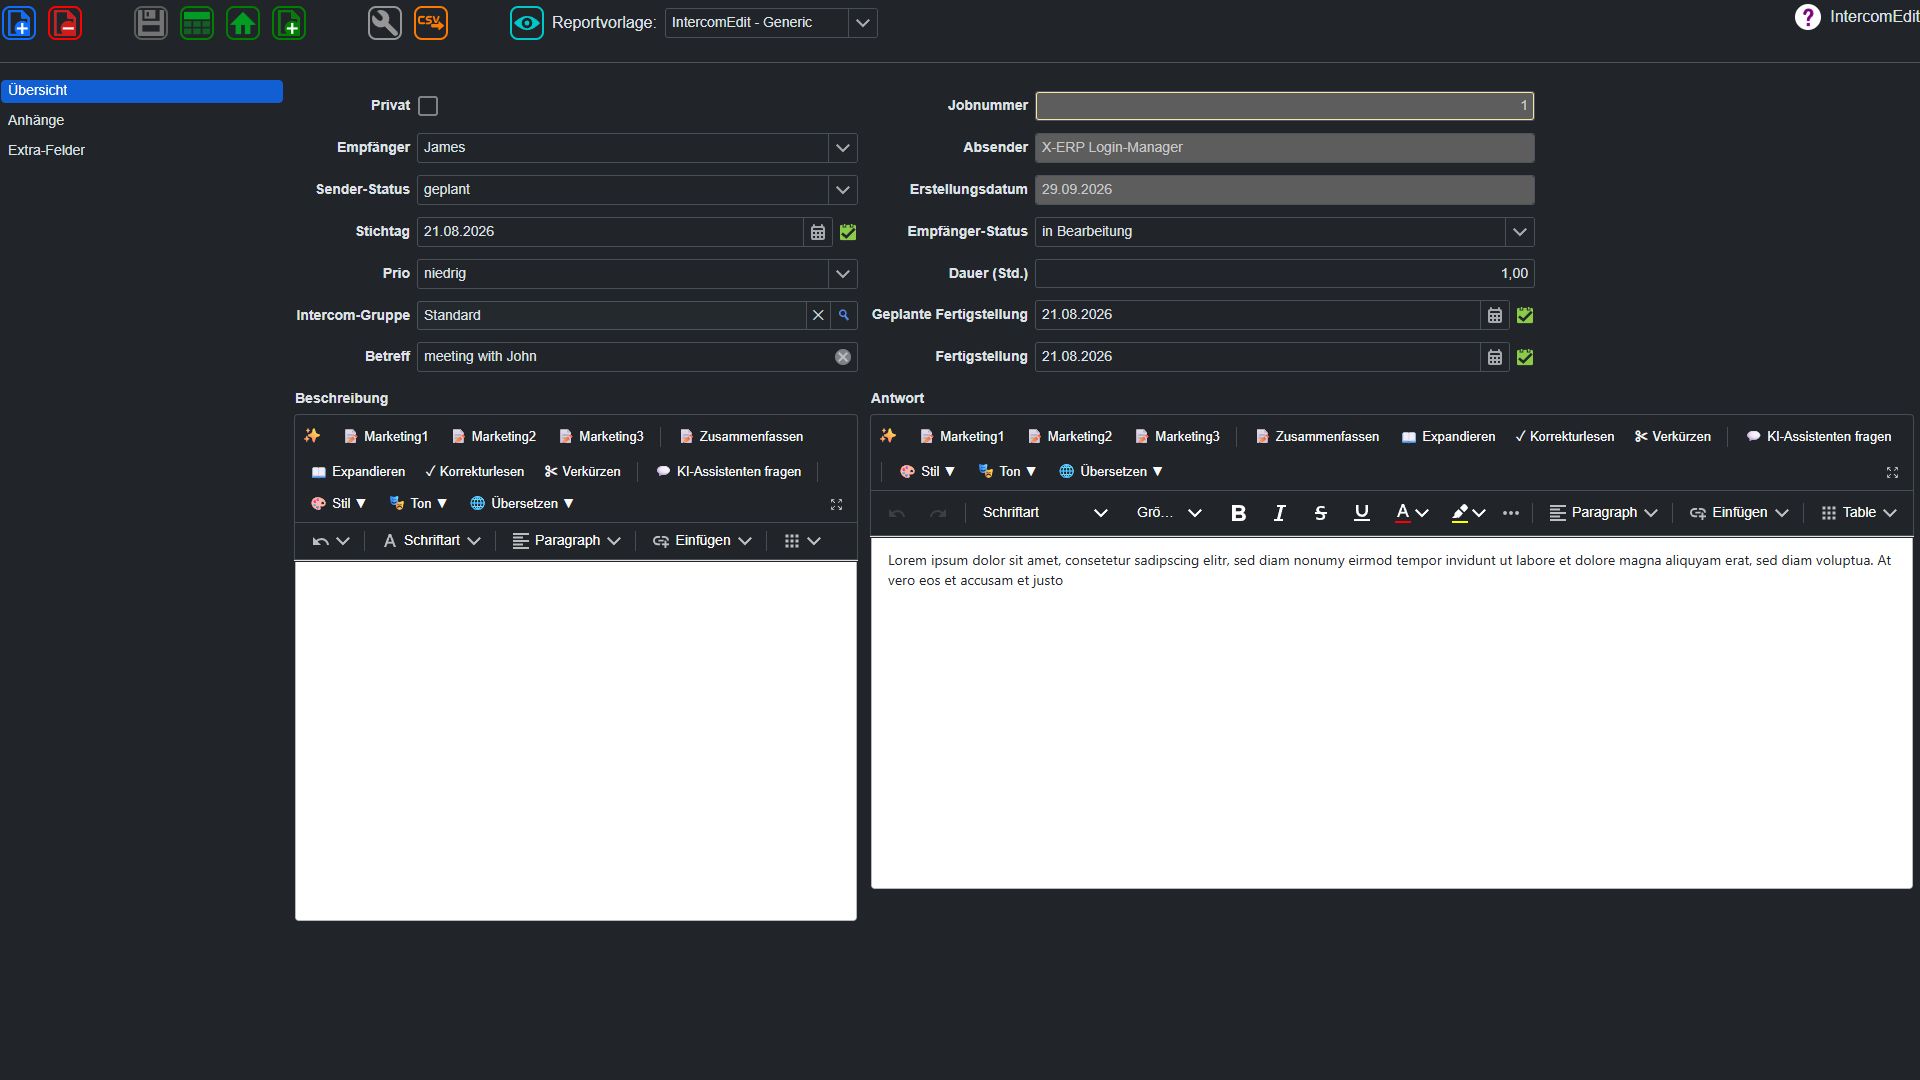Click the CSV export icon
Image resolution: width=1920 pixels, height=1080 pixels.
click(x=431, y=22)
